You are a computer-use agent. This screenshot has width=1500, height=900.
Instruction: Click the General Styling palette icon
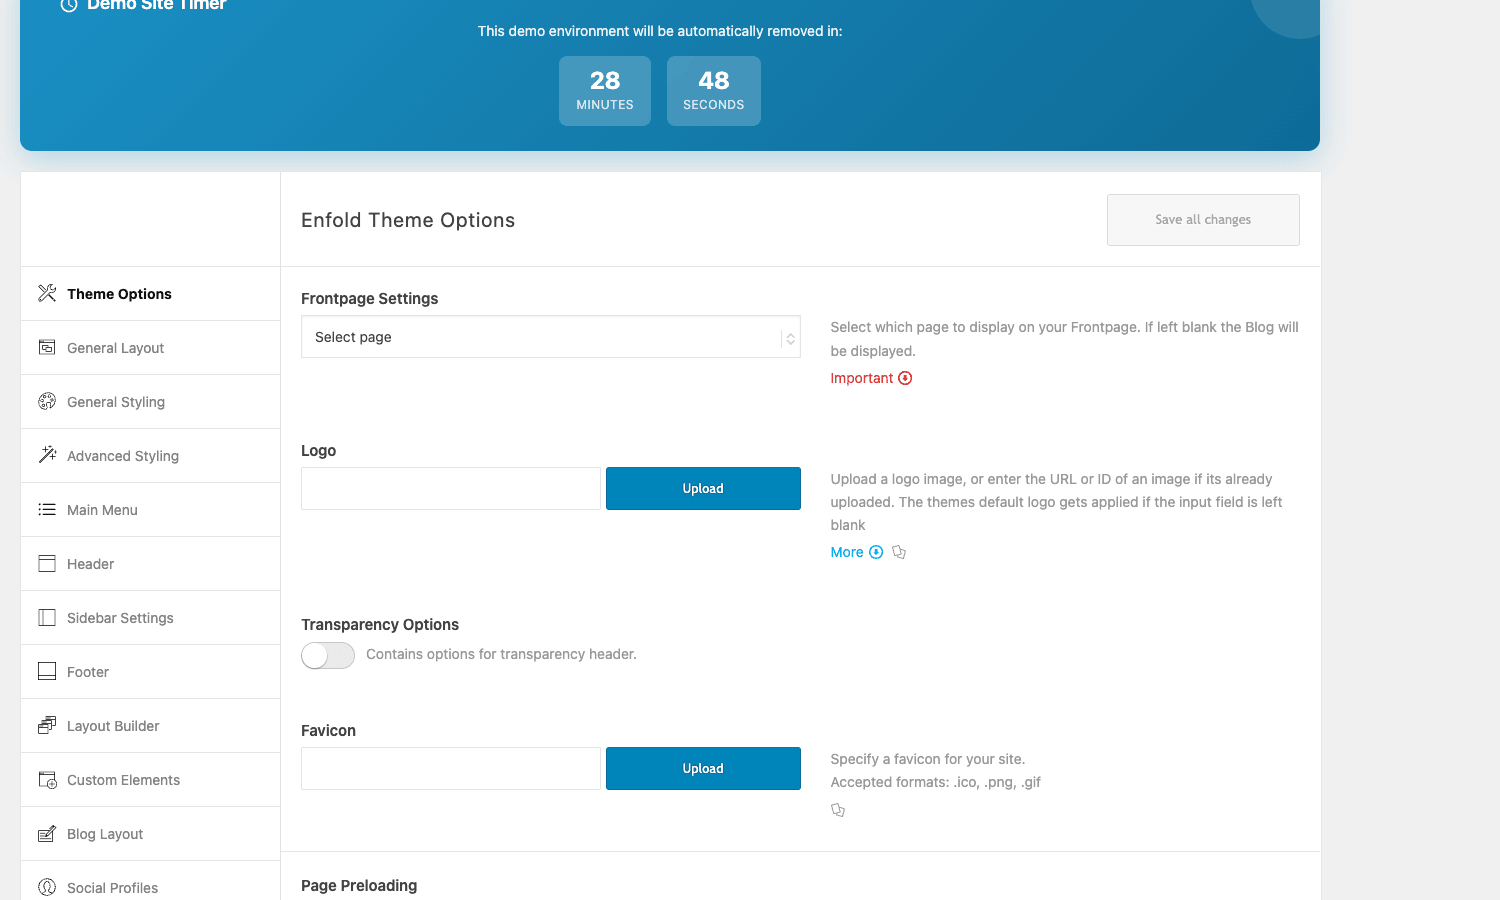(x=47, y=401)
